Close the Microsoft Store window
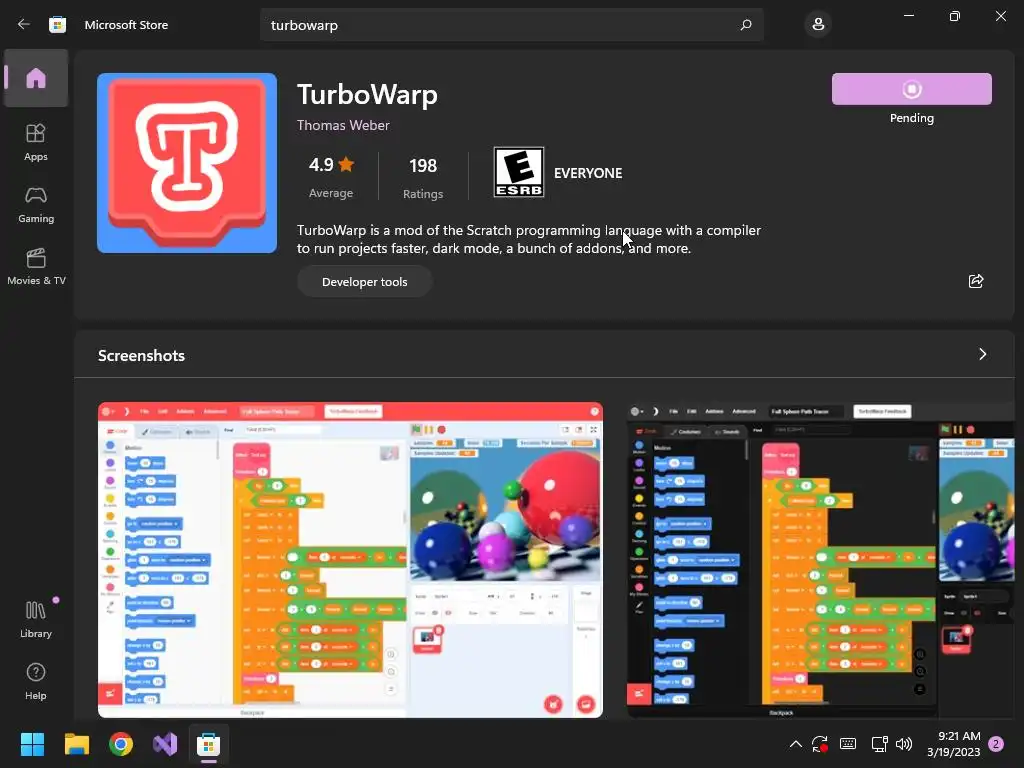Screen dimensions: 1024x768 [1000, 16]
